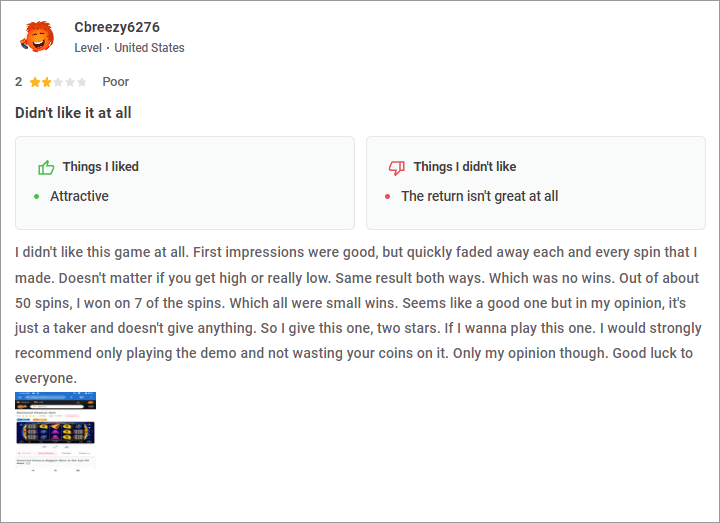The width and height of the screenshot is (720, 523).
Task: Click the Things I didn't like heading
Action: pyautogui.click(x=464, y=167)
